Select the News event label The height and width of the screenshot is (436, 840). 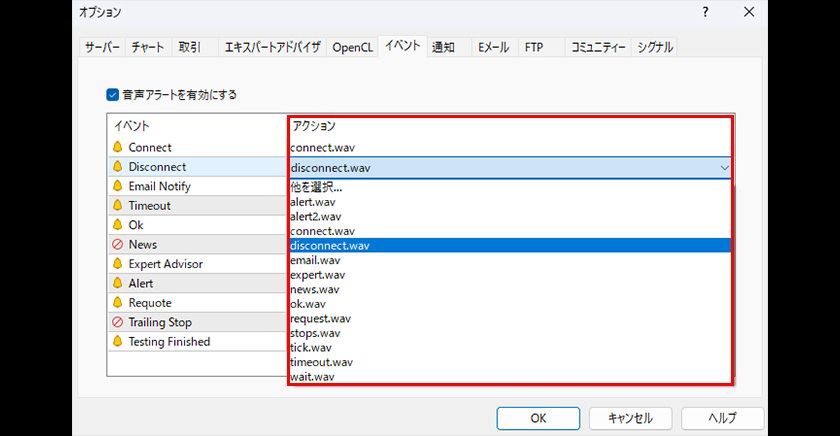142,244
